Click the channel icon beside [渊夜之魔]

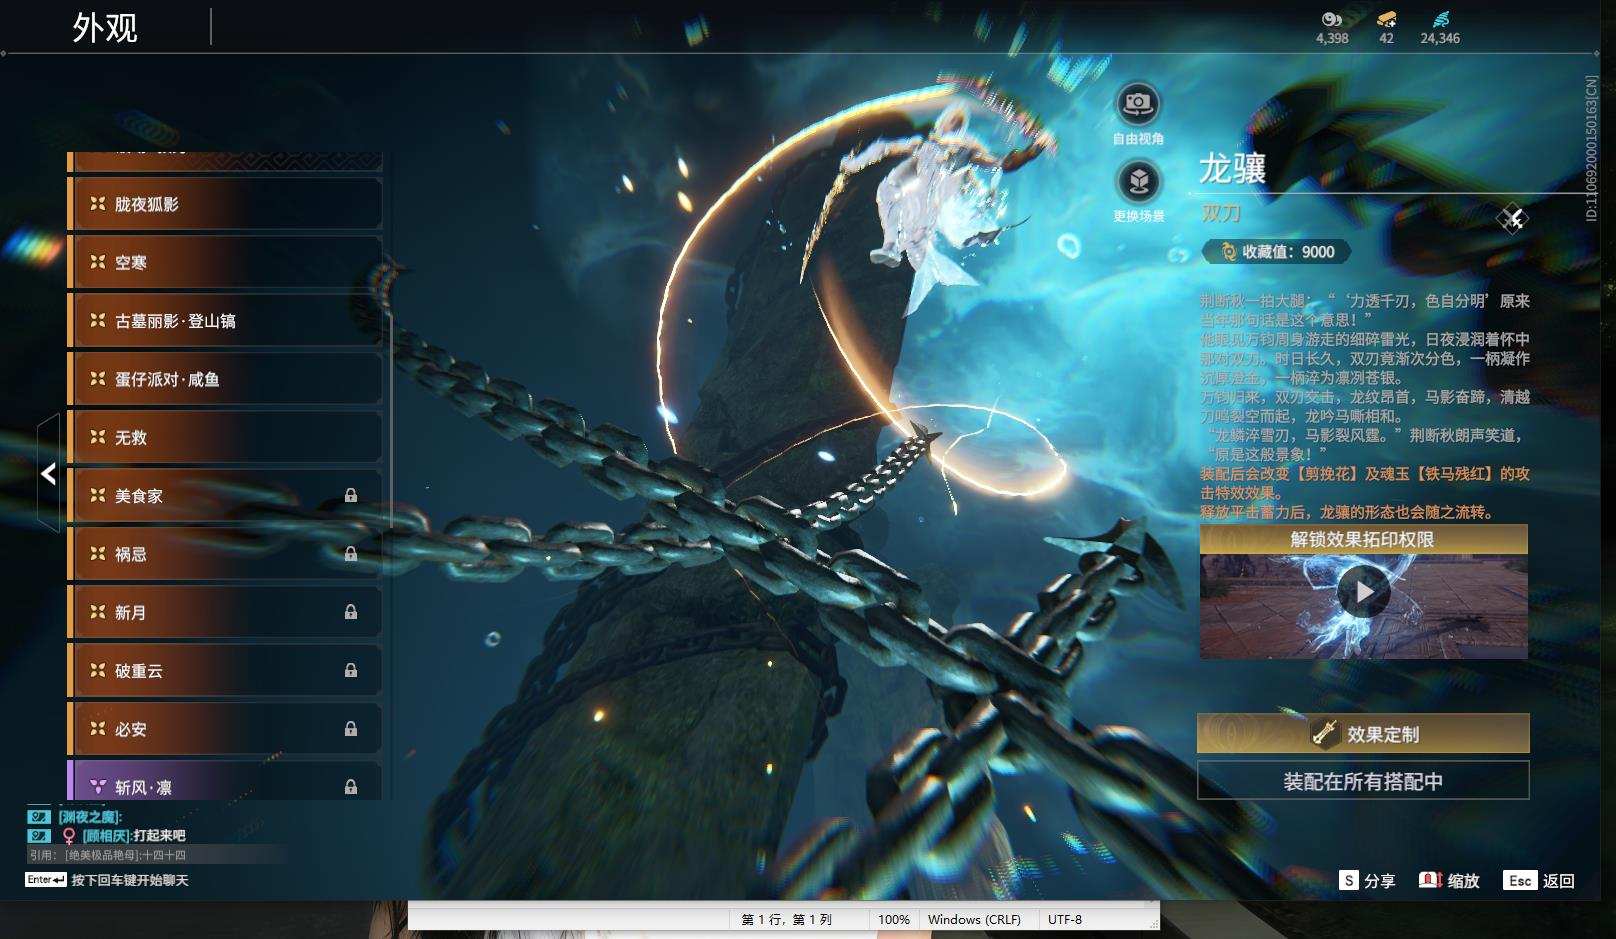click(x=39, y=817)
